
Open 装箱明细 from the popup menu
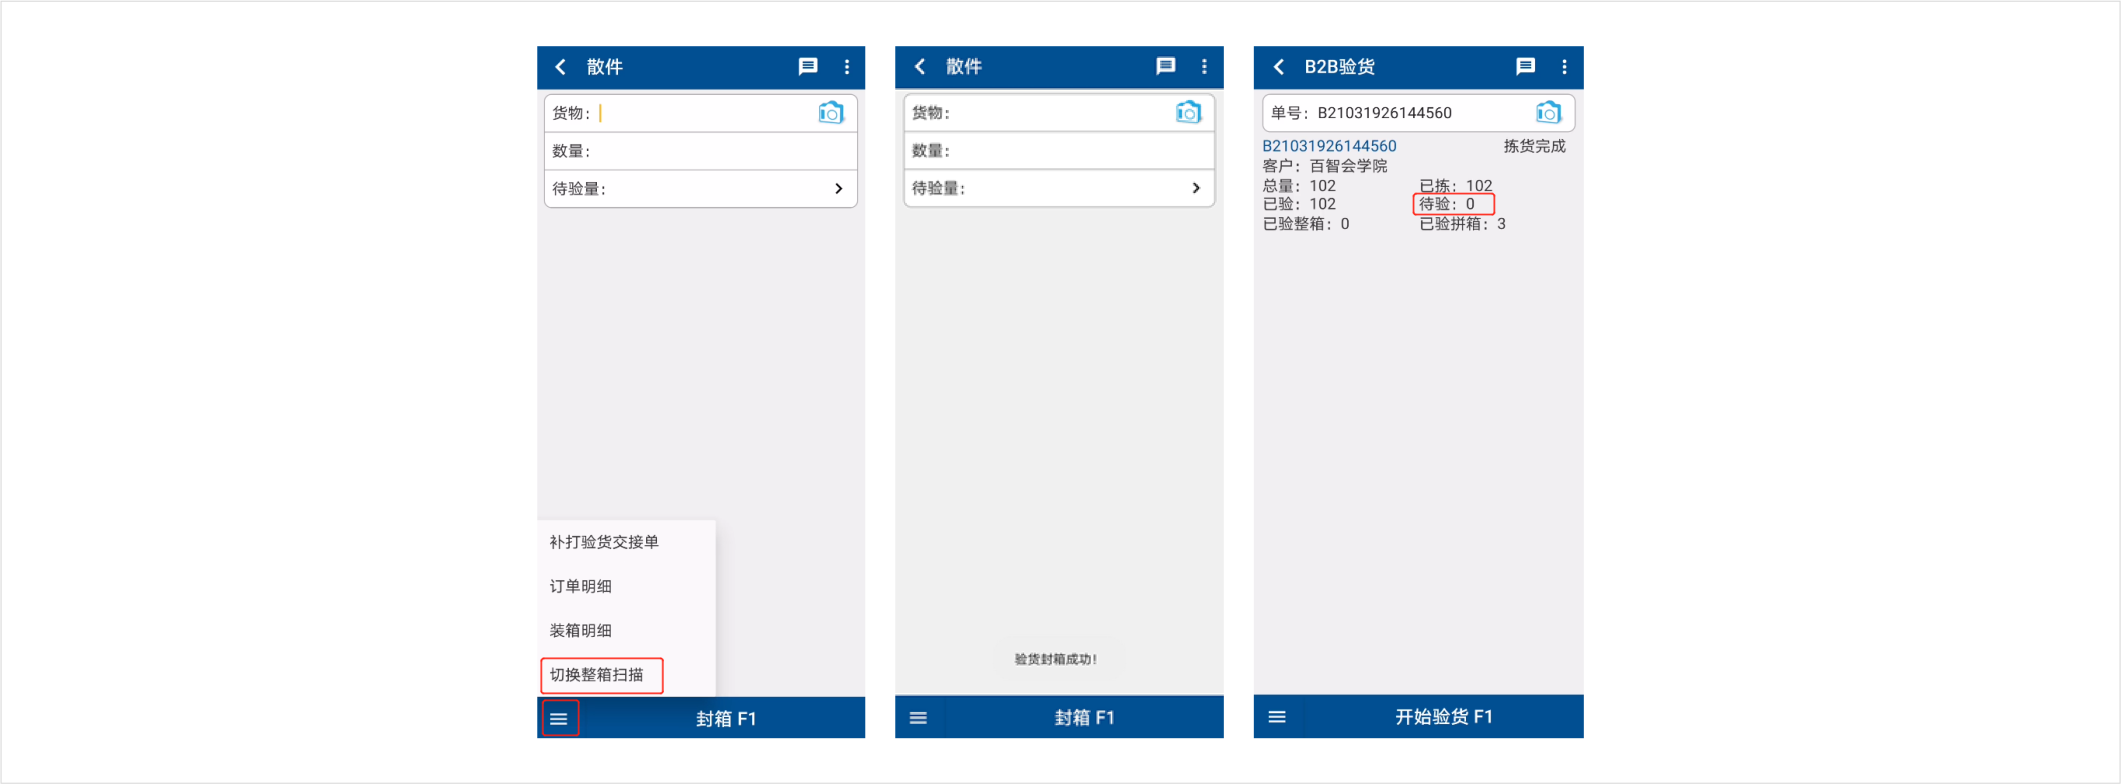point(581,631)
